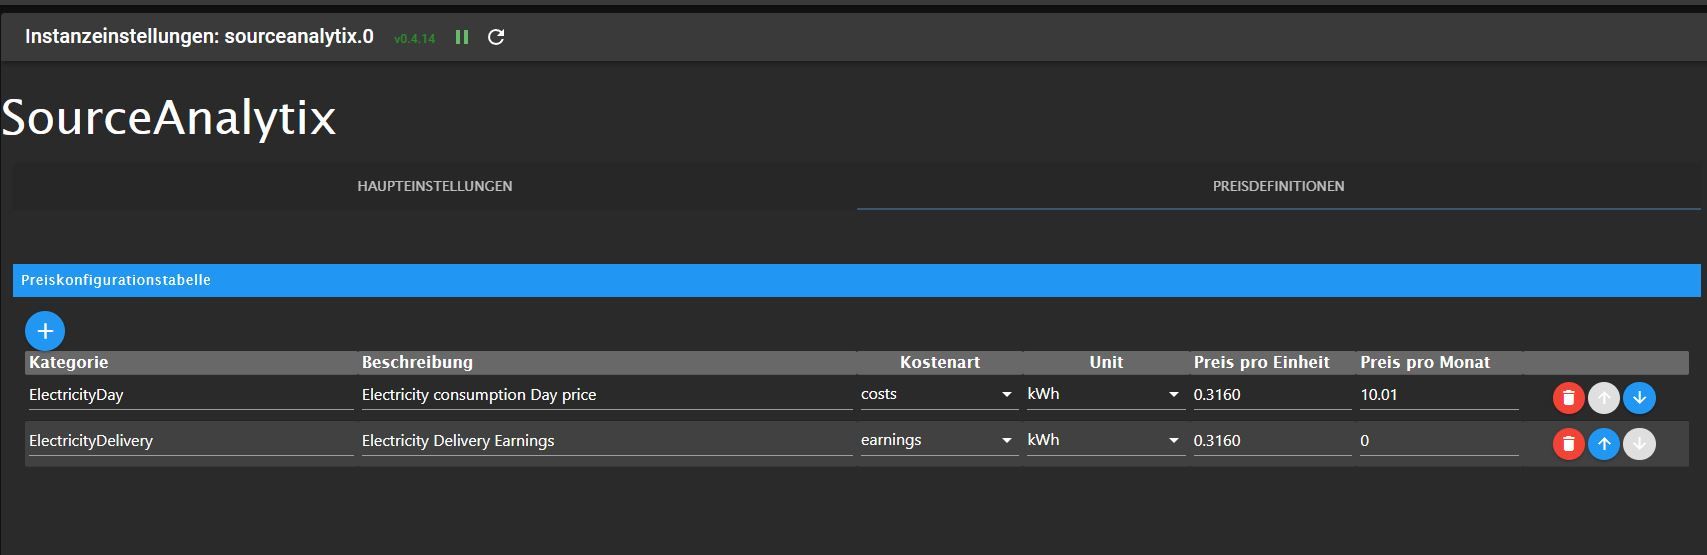Delete the ElectricityDay row
The width and height of the screenshot is (1707, 555).
(x=1568, y=398)
